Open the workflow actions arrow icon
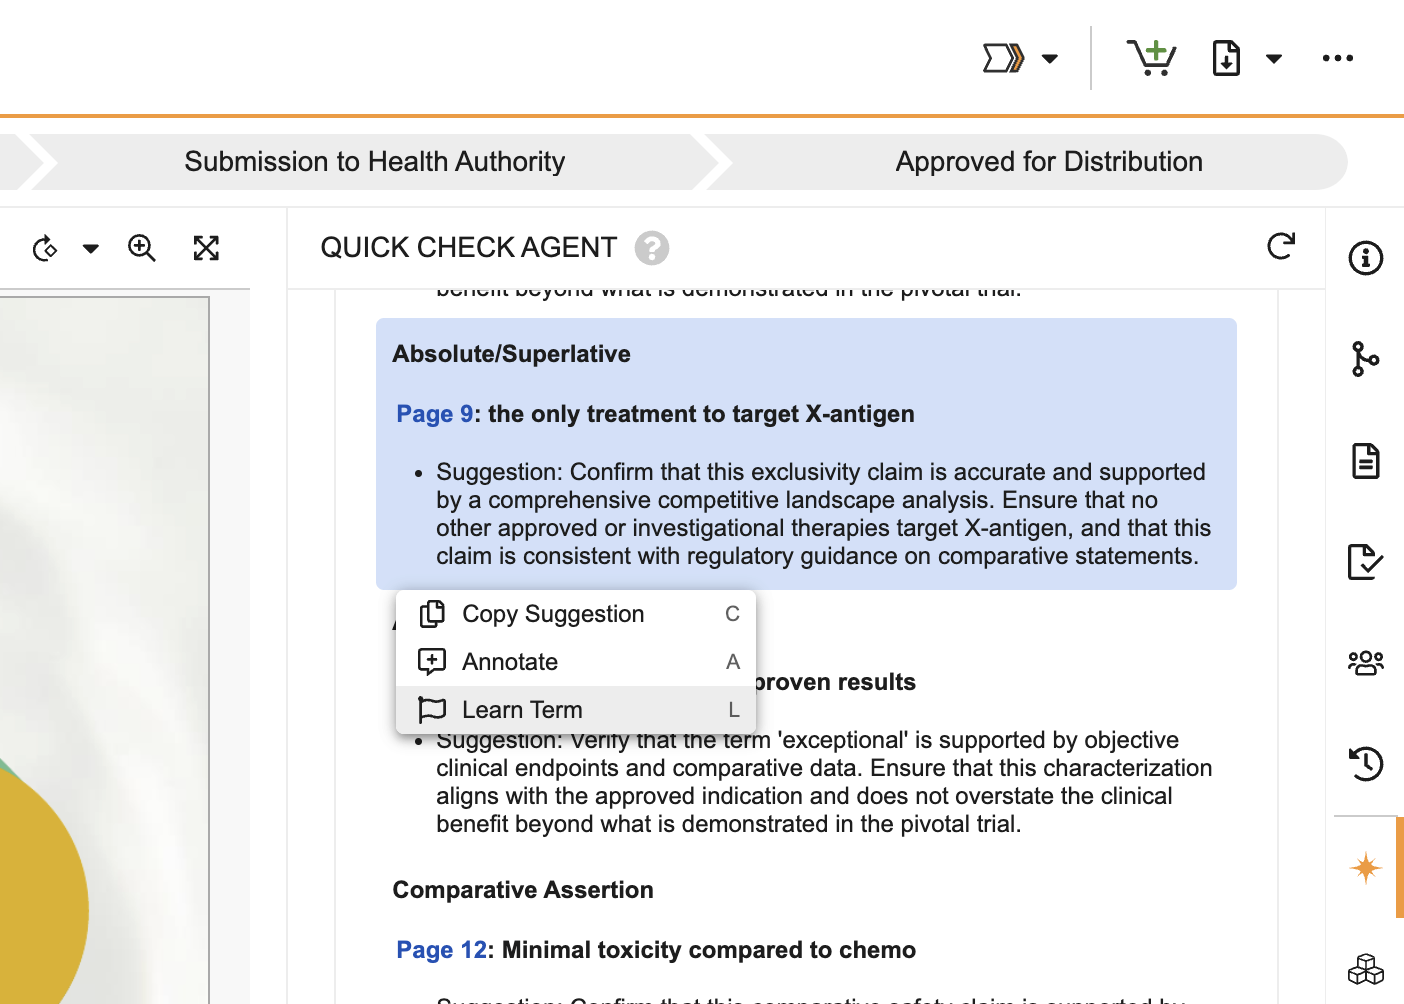The height and width of the screenshot is (1004, 1404). [x=1003, y=58]
